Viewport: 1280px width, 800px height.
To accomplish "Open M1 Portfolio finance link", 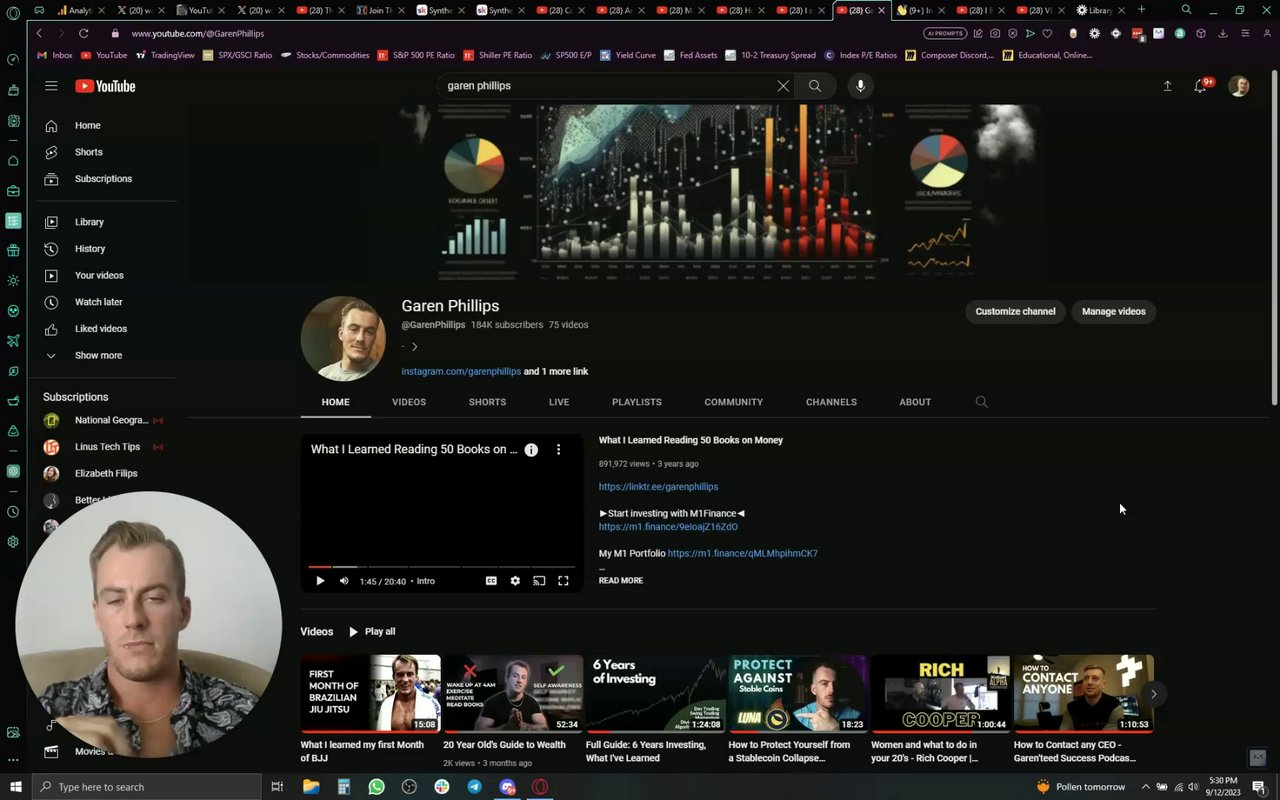I will [742, 554].
